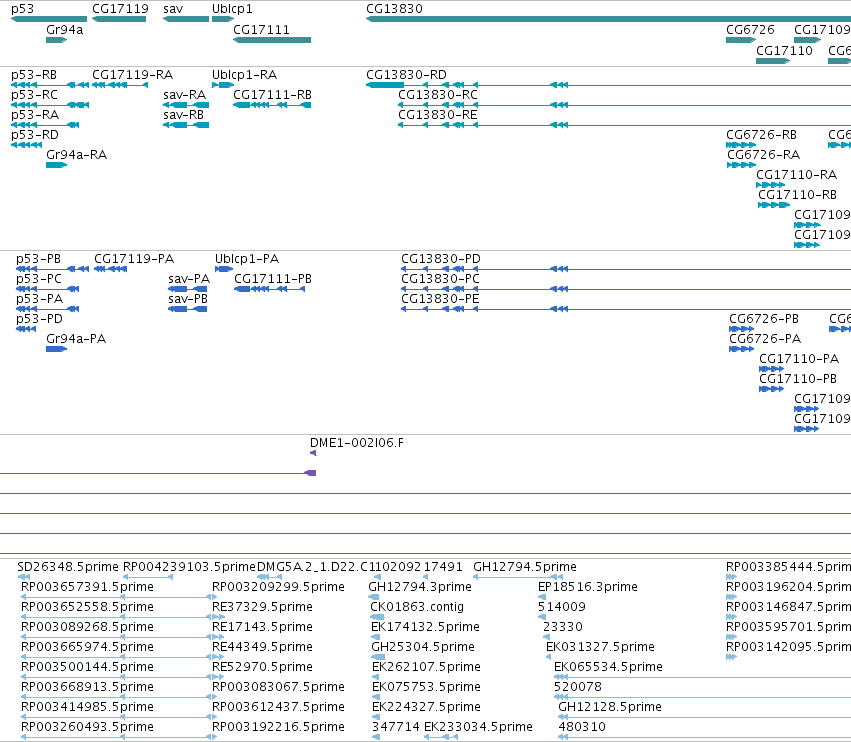Click the Gr94a gene feature
This screenshot has height=742, width=851.
56,40
